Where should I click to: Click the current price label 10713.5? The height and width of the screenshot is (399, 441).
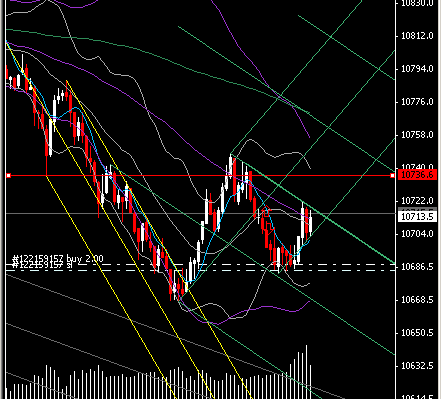coord(417,217)
